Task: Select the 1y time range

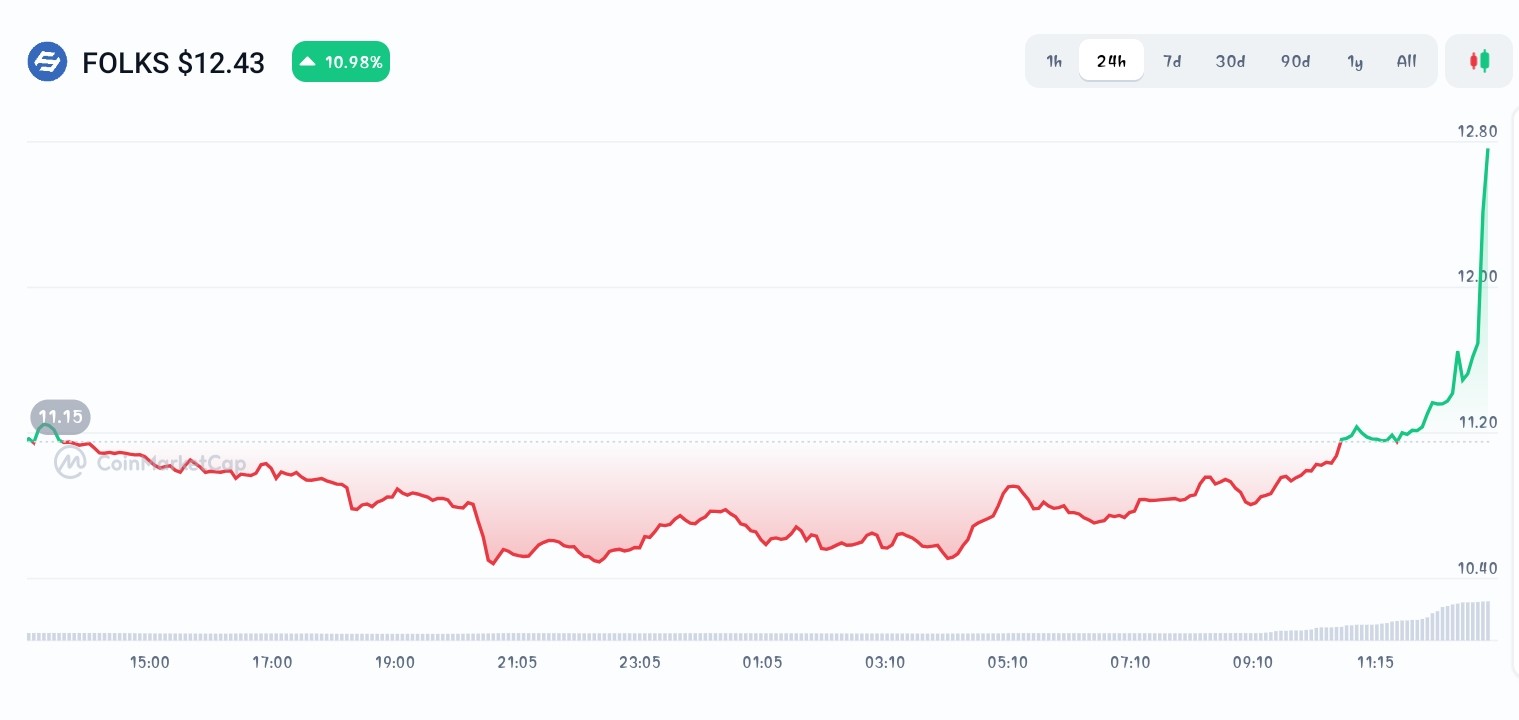Action: pyautogui.click(x=1355, y=61)
